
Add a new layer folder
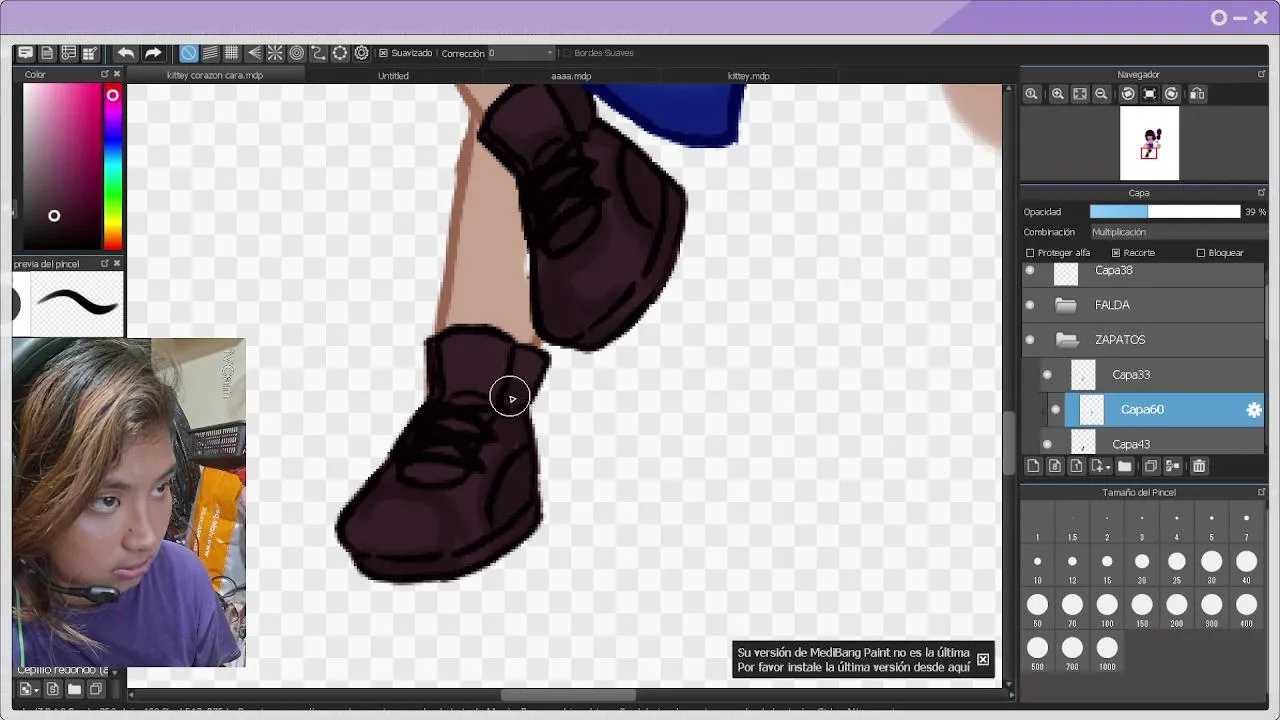click(x=1125, y=466)
